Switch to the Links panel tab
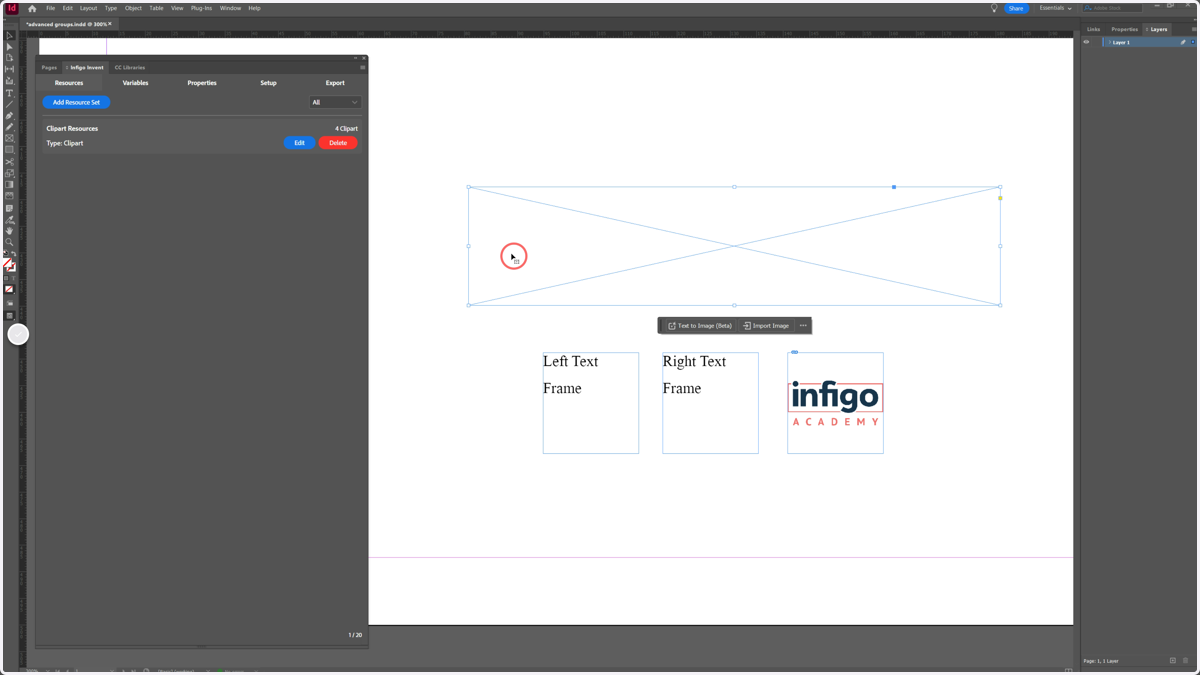Viewport: 1200px width, 675px height. (x=1093, y=29)
